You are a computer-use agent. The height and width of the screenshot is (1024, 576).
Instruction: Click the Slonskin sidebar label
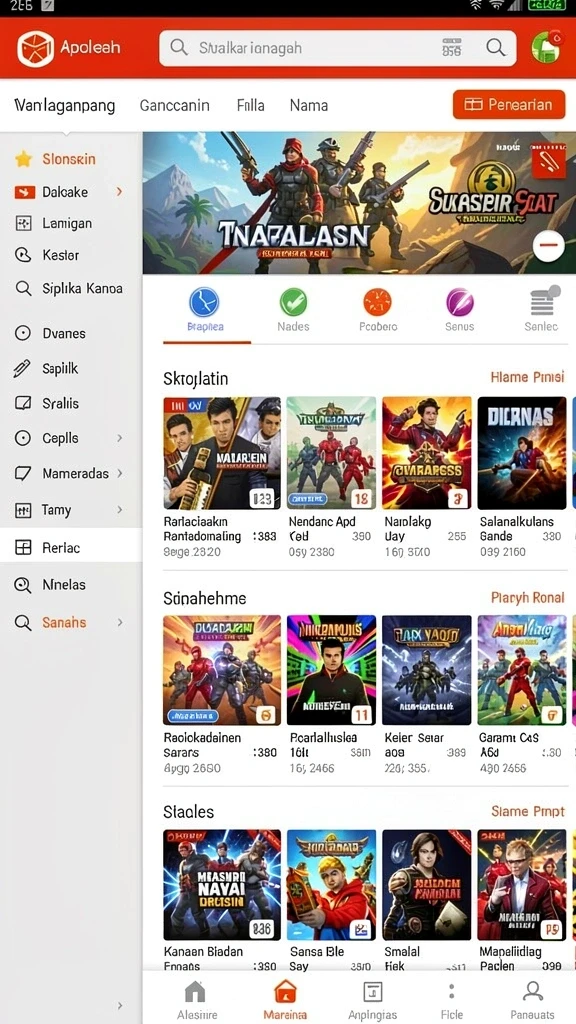point(69,159)
